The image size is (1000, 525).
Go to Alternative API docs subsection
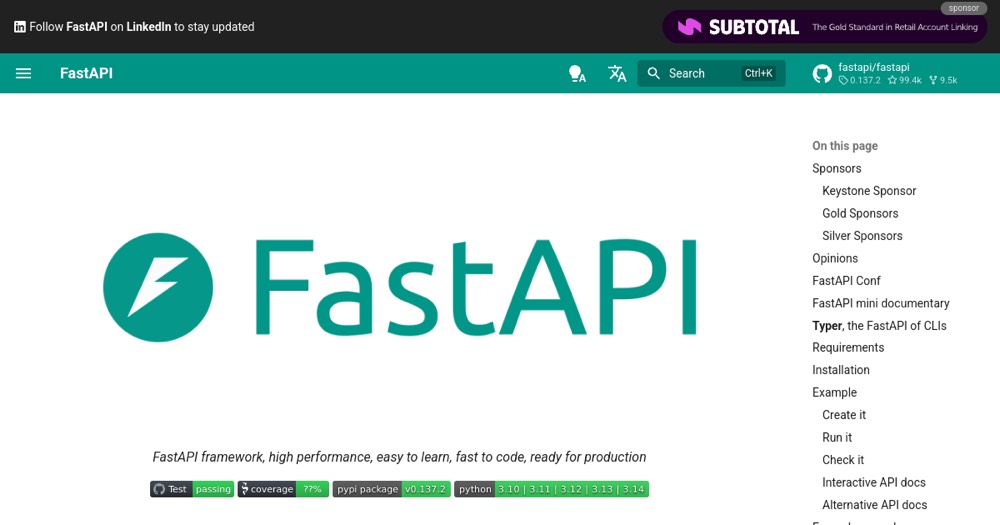(874, 505)
